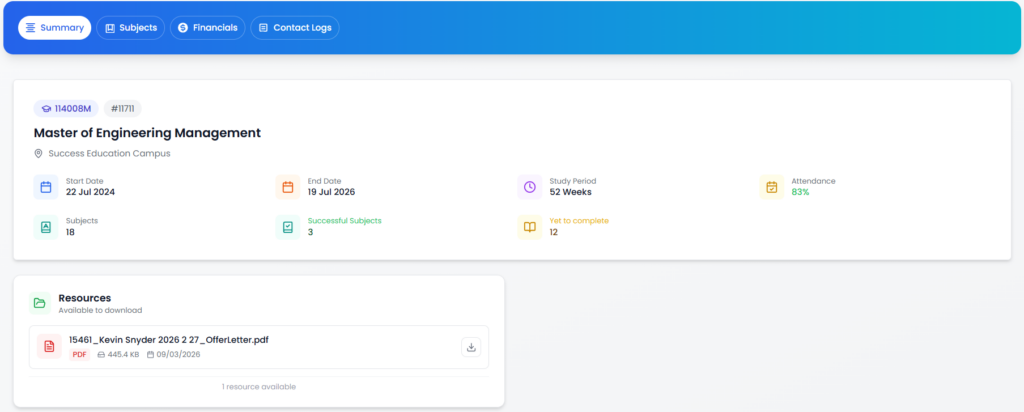Click the red PDF file icon
The image size is (1024, 412).
[48, 347]
